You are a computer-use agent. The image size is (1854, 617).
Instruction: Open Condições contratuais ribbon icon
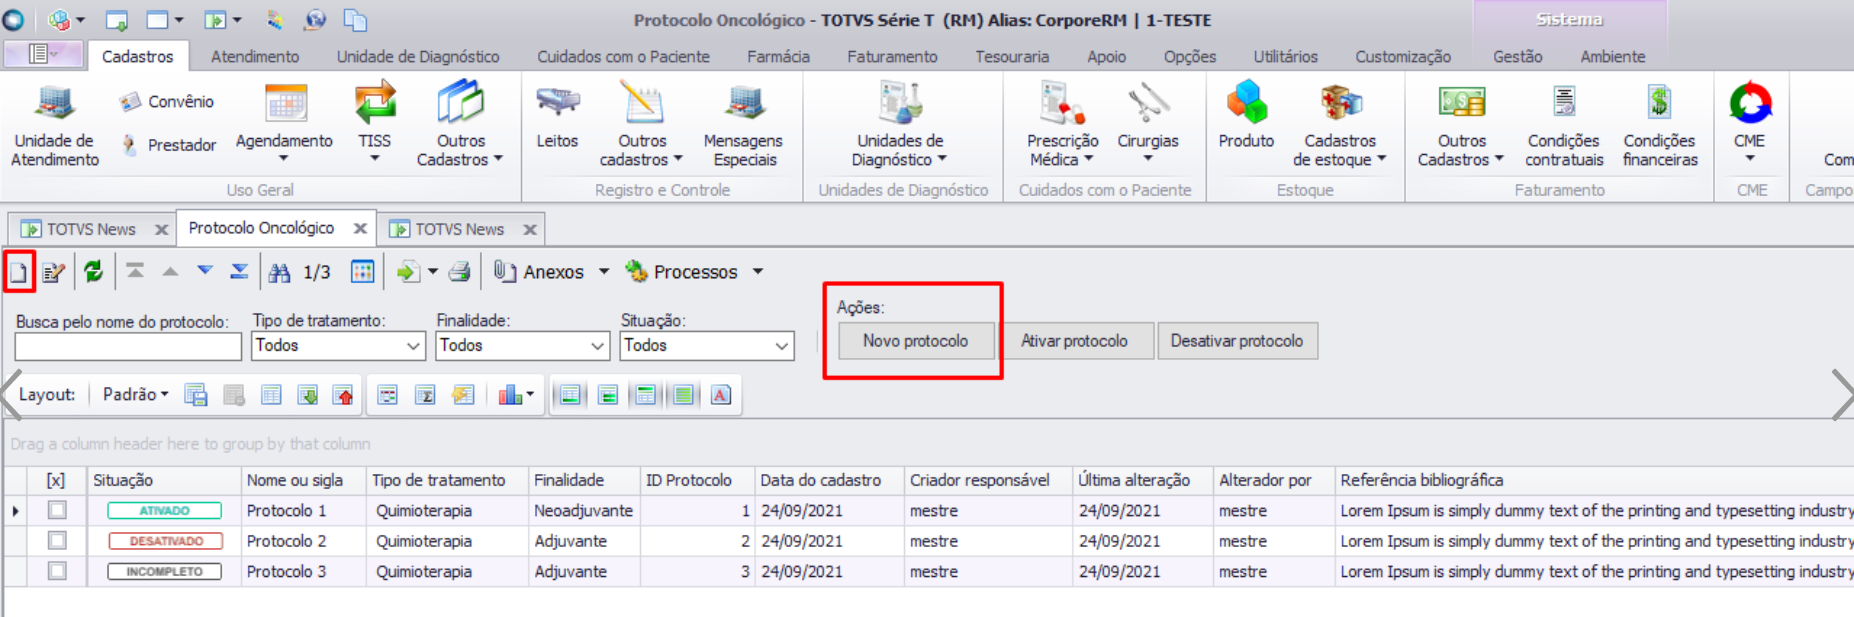[1564, 125]
